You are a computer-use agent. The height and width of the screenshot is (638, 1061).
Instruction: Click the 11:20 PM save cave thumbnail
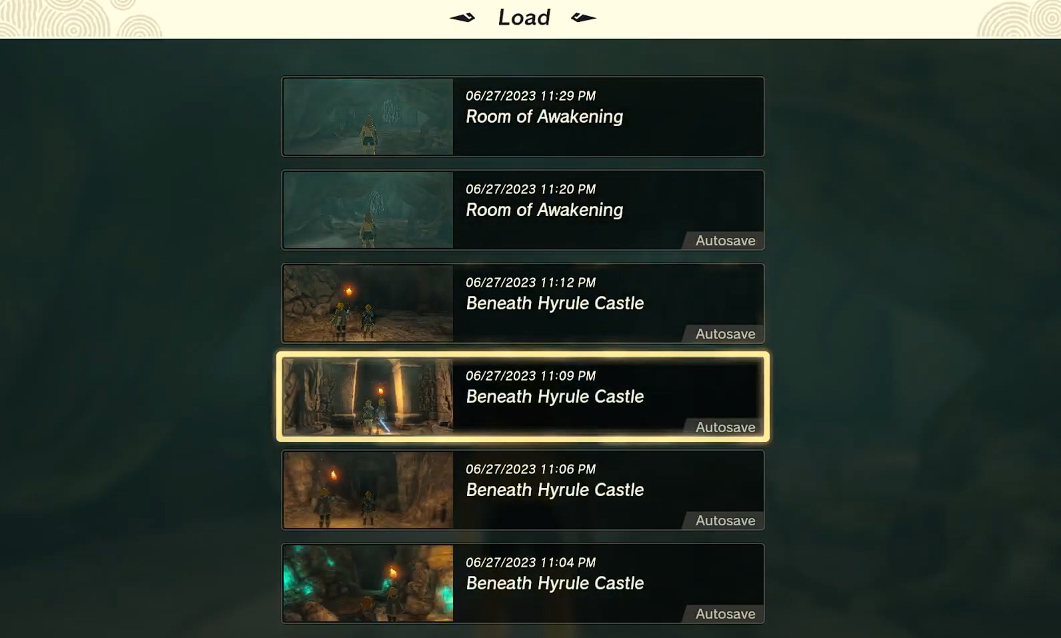tap(368, 210)
